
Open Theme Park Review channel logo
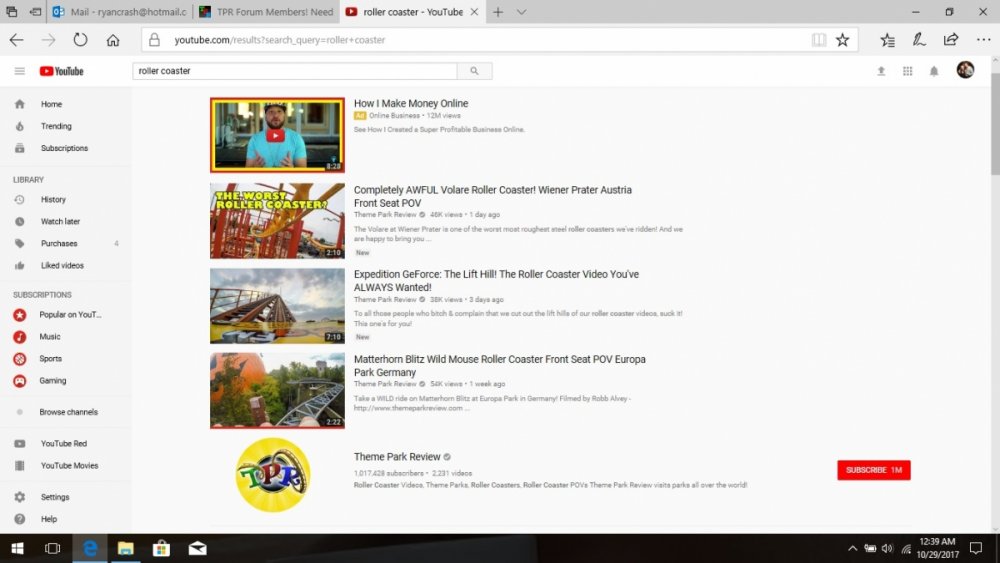point(273,475)
